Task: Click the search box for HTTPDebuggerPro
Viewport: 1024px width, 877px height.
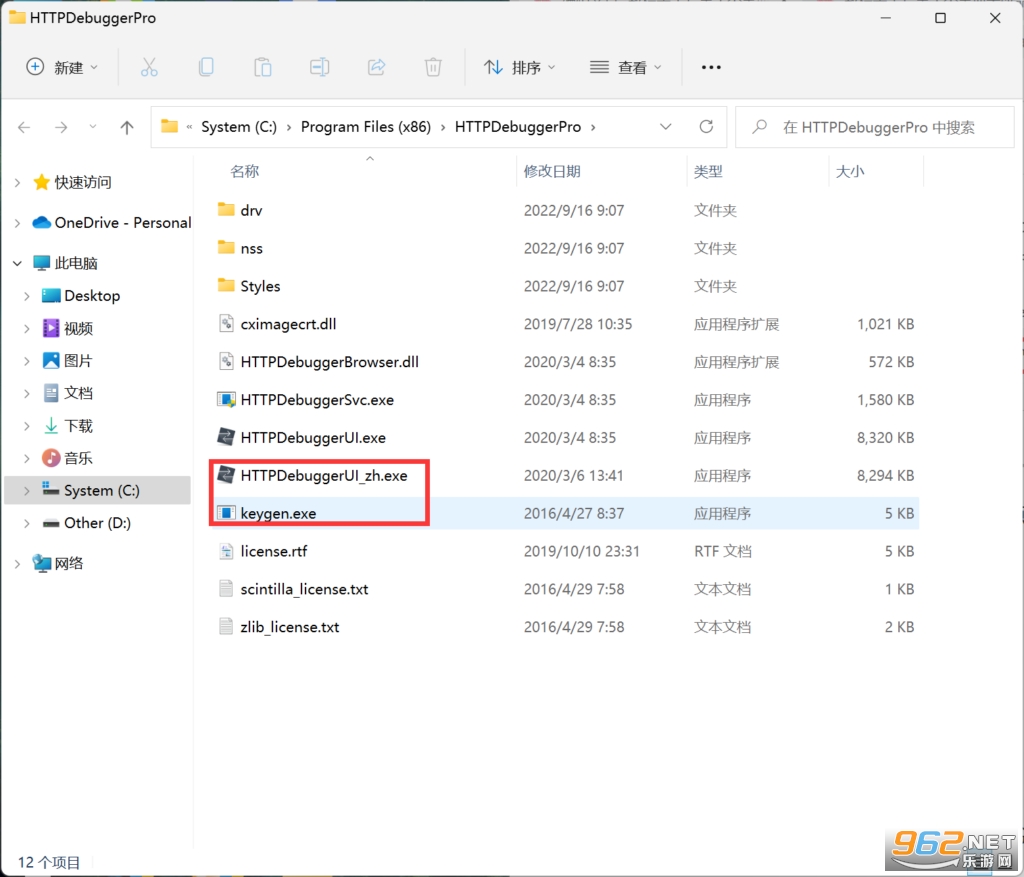Action: (x=874, y=127)
